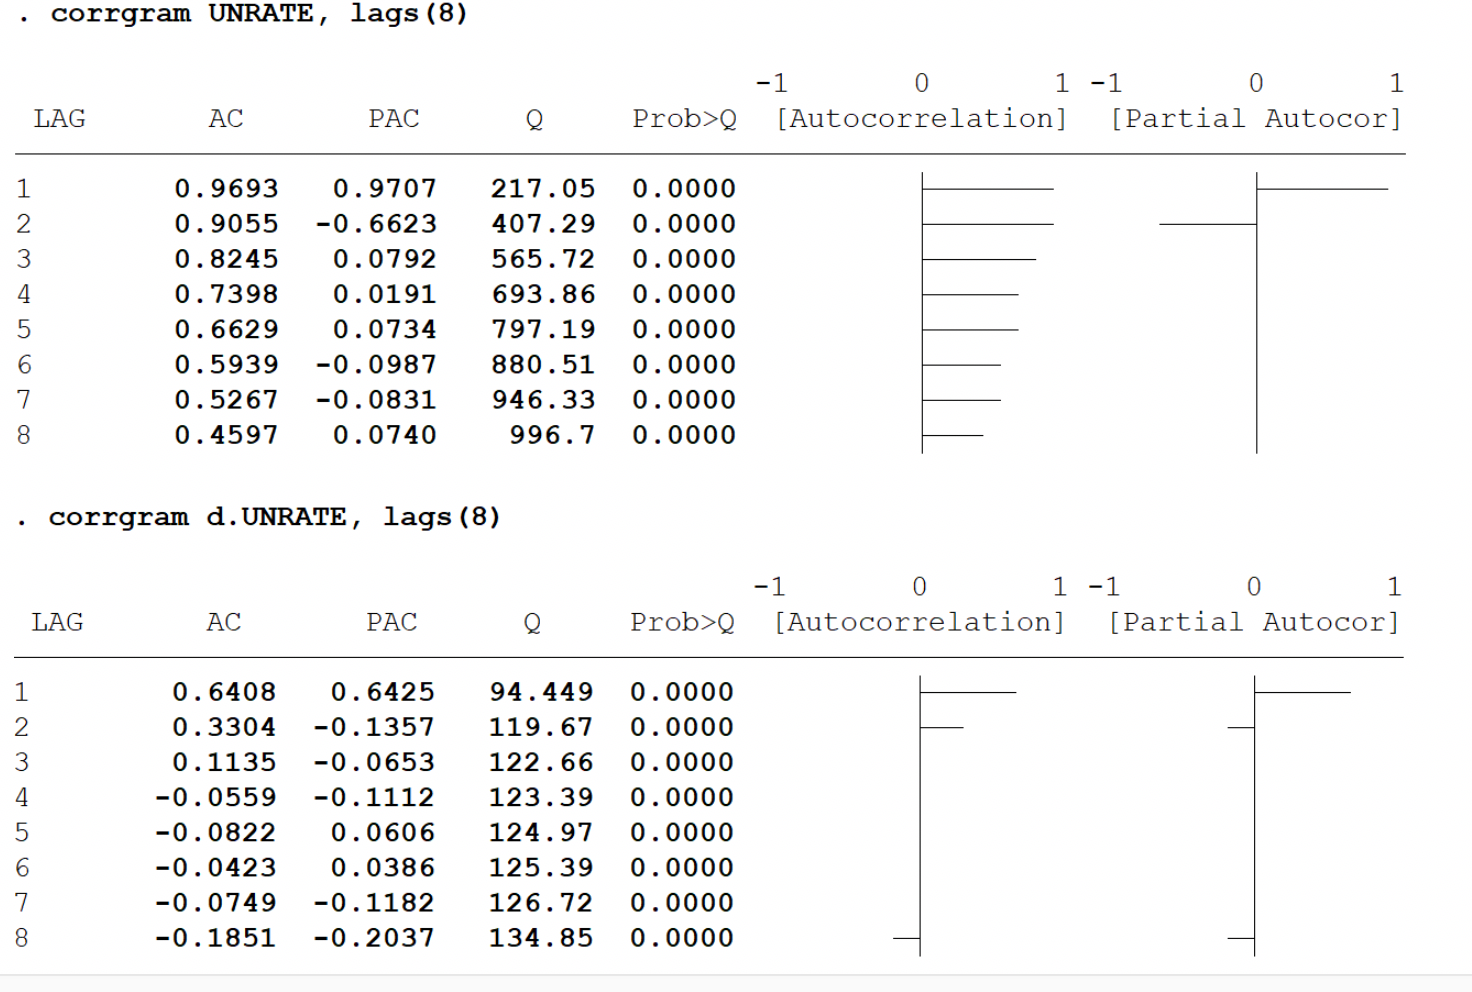Select the PAC value 0.0606
Viewport: 1472px width, 992px height.
pyautogui.click(x=383, y=832)
